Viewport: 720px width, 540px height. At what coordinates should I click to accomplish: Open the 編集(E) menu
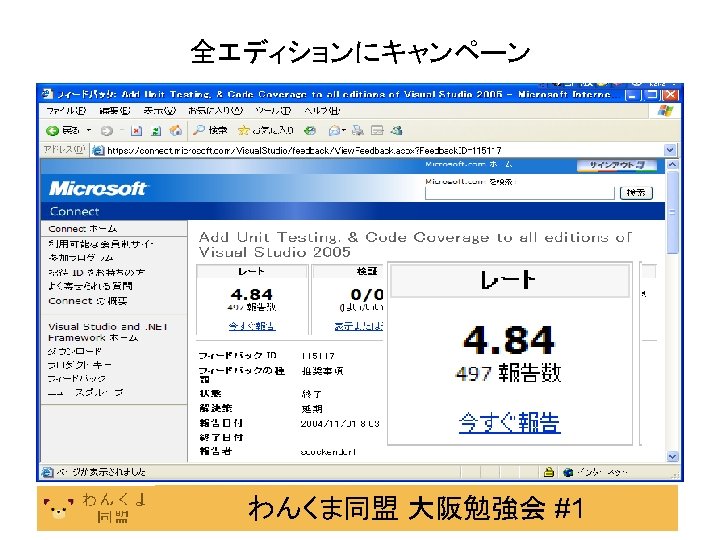(115, 111)
